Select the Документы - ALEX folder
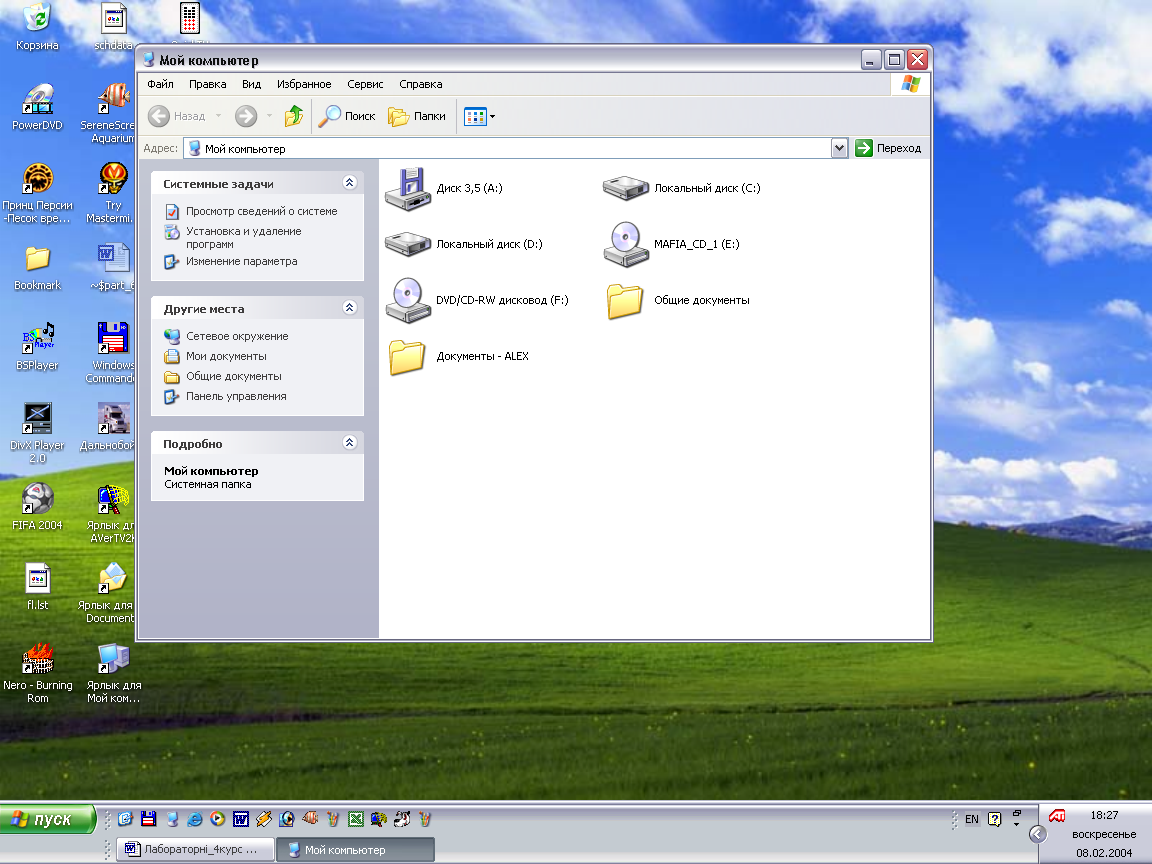 point(408,356)
